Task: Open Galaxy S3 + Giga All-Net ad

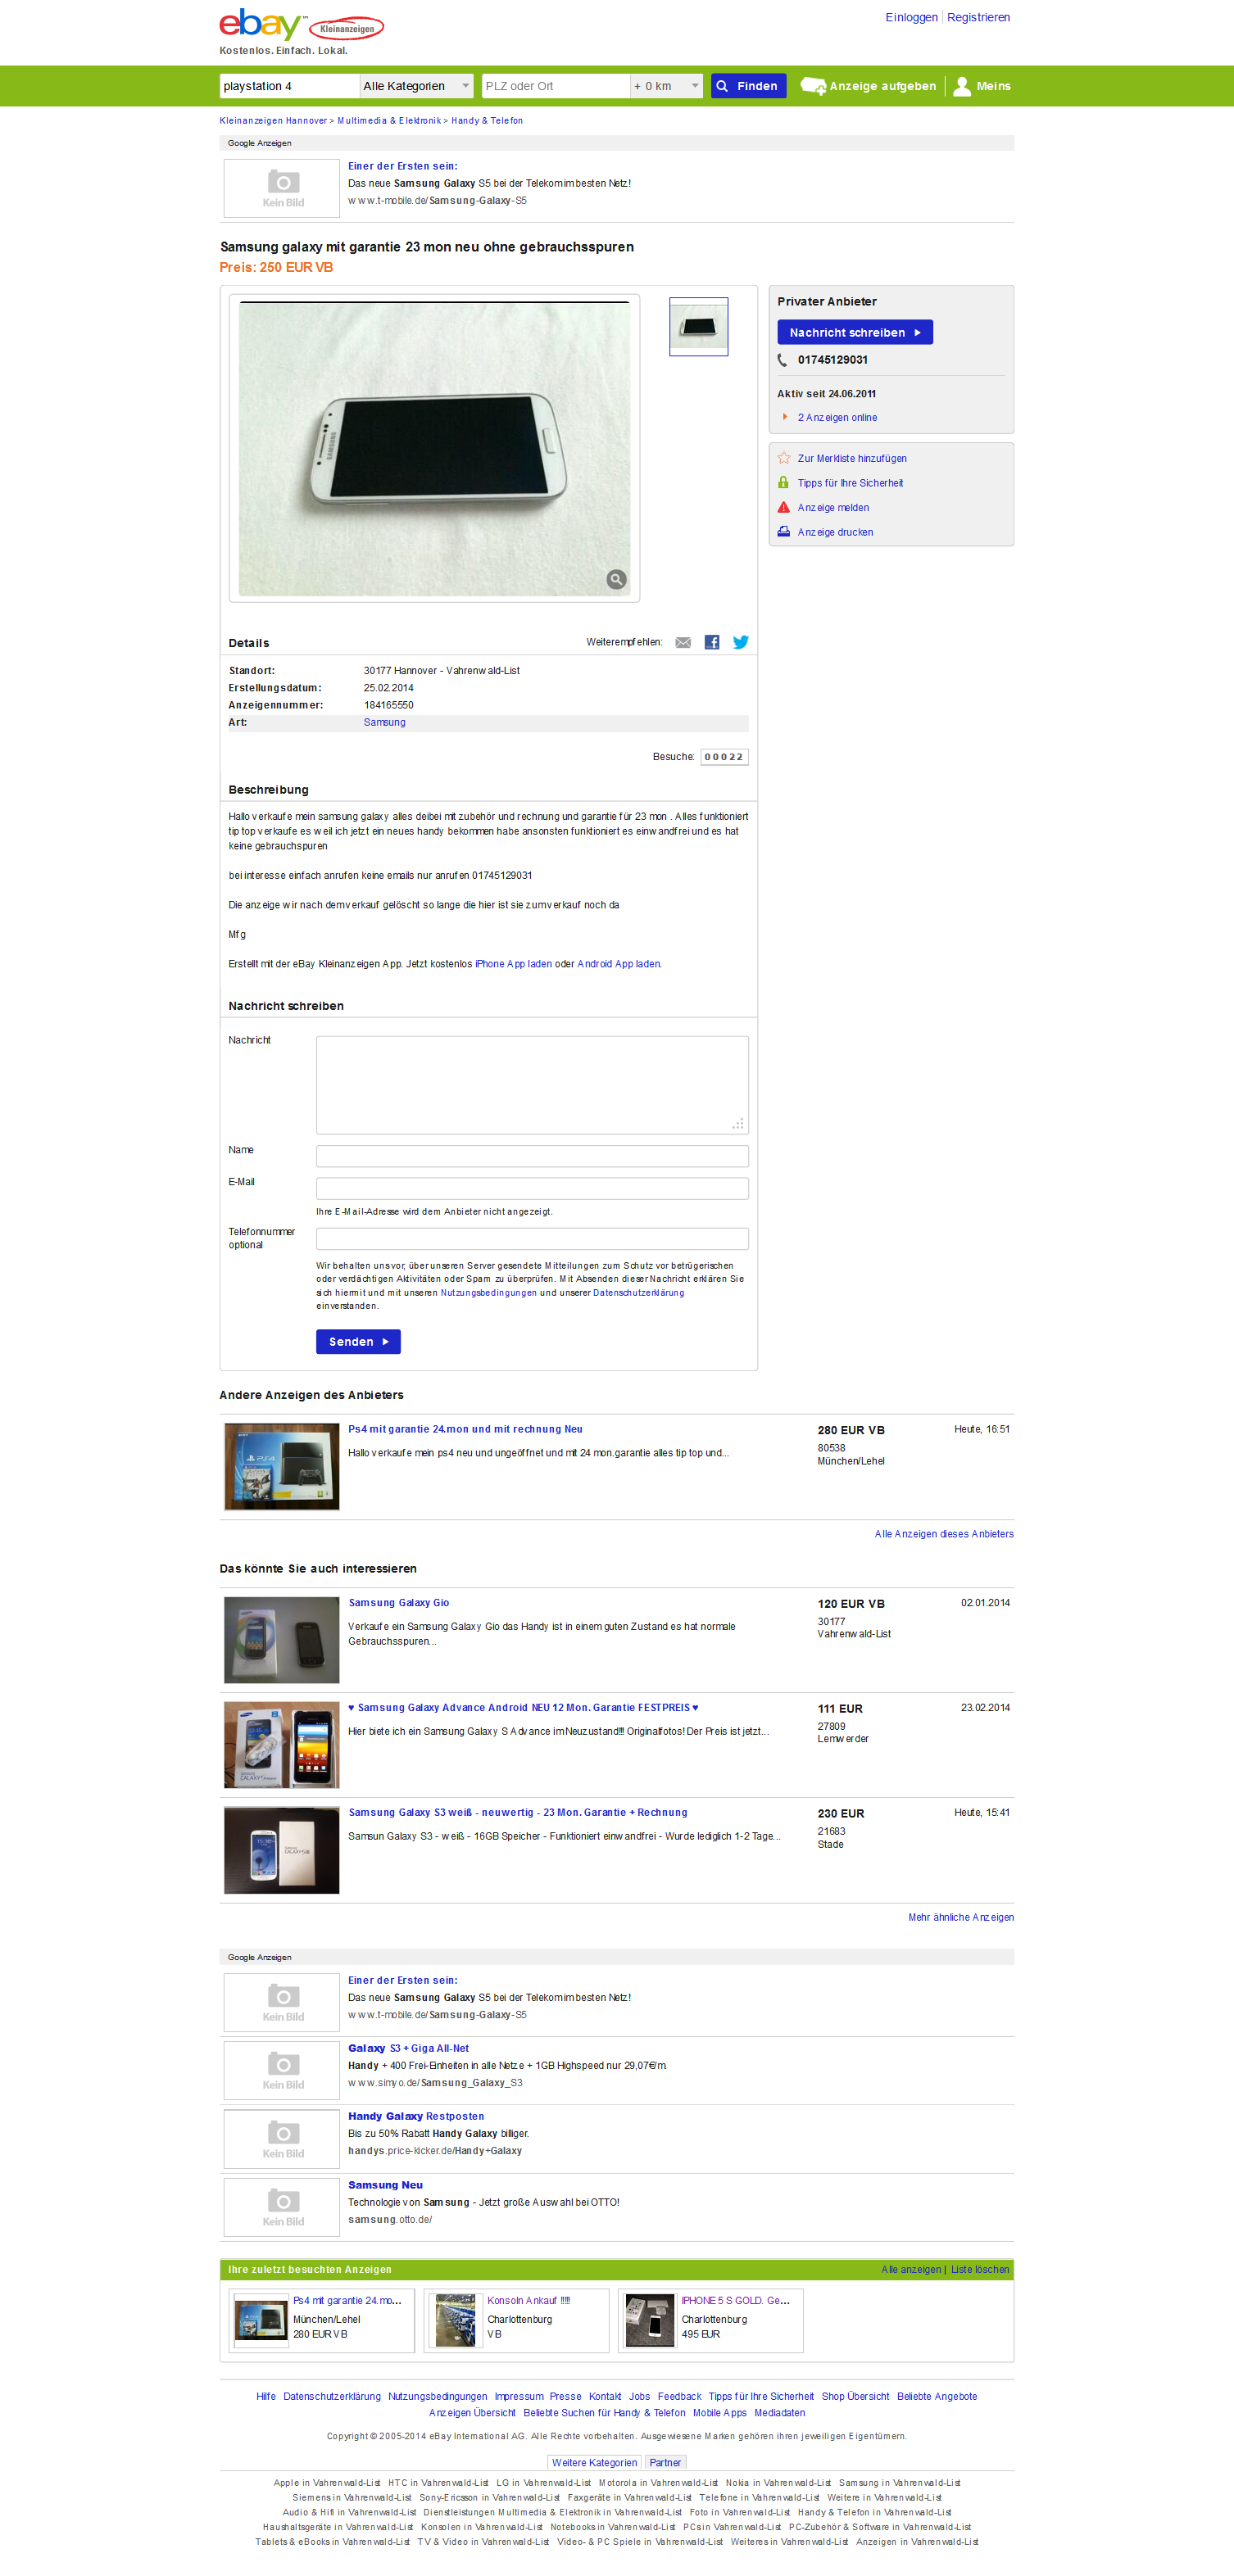Action: [x=408, y=2049]
